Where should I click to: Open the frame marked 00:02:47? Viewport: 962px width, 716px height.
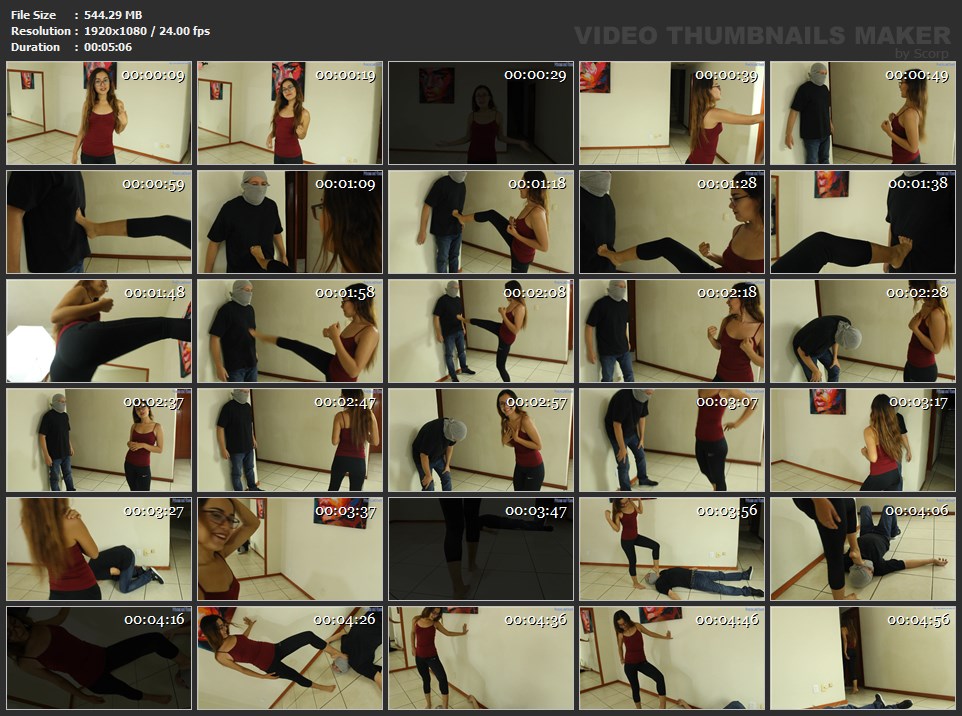click(x=290, y=440)
